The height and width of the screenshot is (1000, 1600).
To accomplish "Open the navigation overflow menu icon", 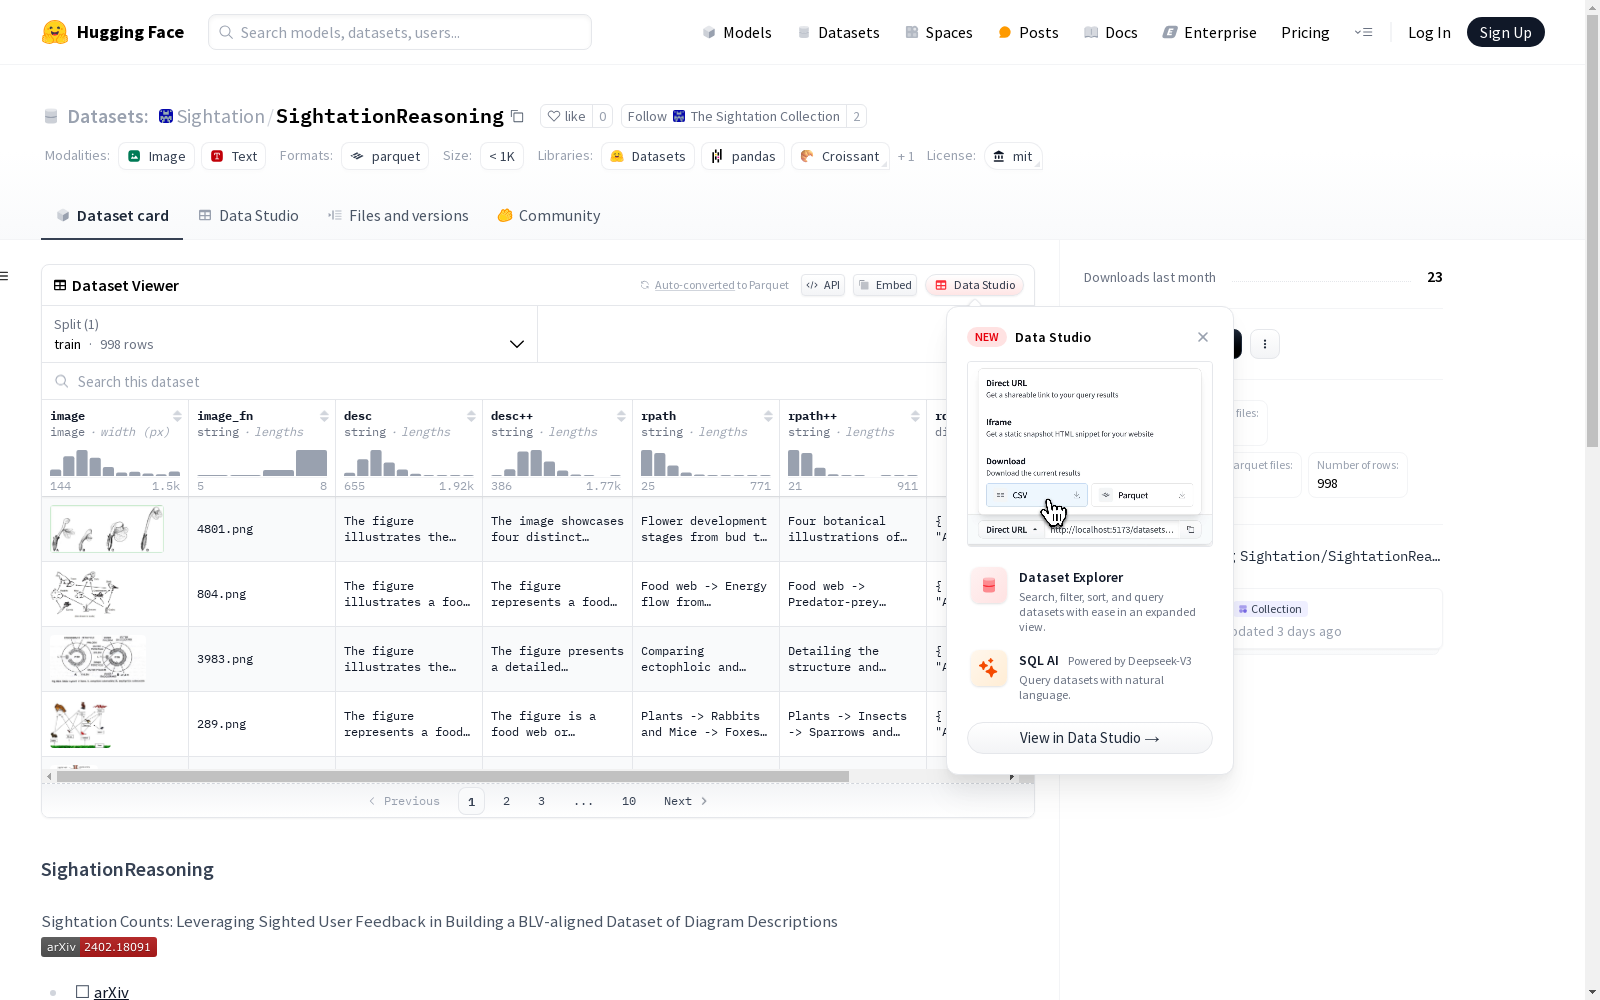I will point(1363,32).
